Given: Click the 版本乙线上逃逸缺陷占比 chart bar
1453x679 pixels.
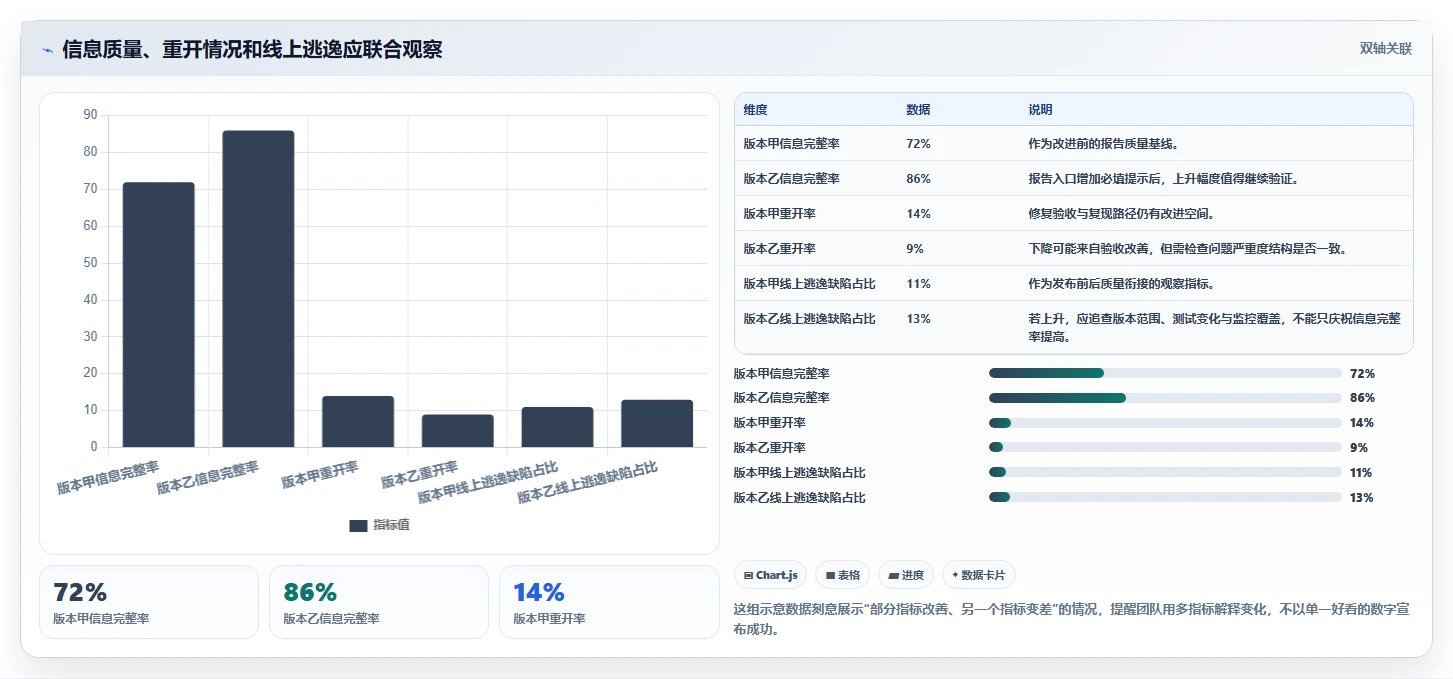Looking at the screenshot, I should tap(657, 424).
